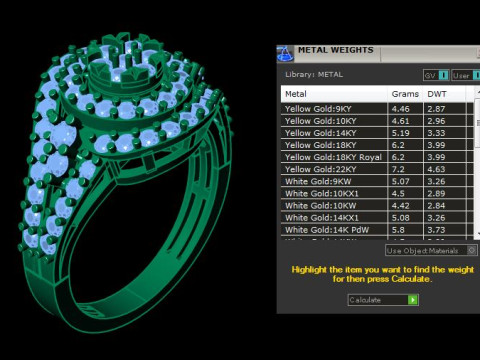Select the Yellow Gold:10KY row
Image resolution: width=480 pixels, height=360 pixels.
(x=377, y=121)
